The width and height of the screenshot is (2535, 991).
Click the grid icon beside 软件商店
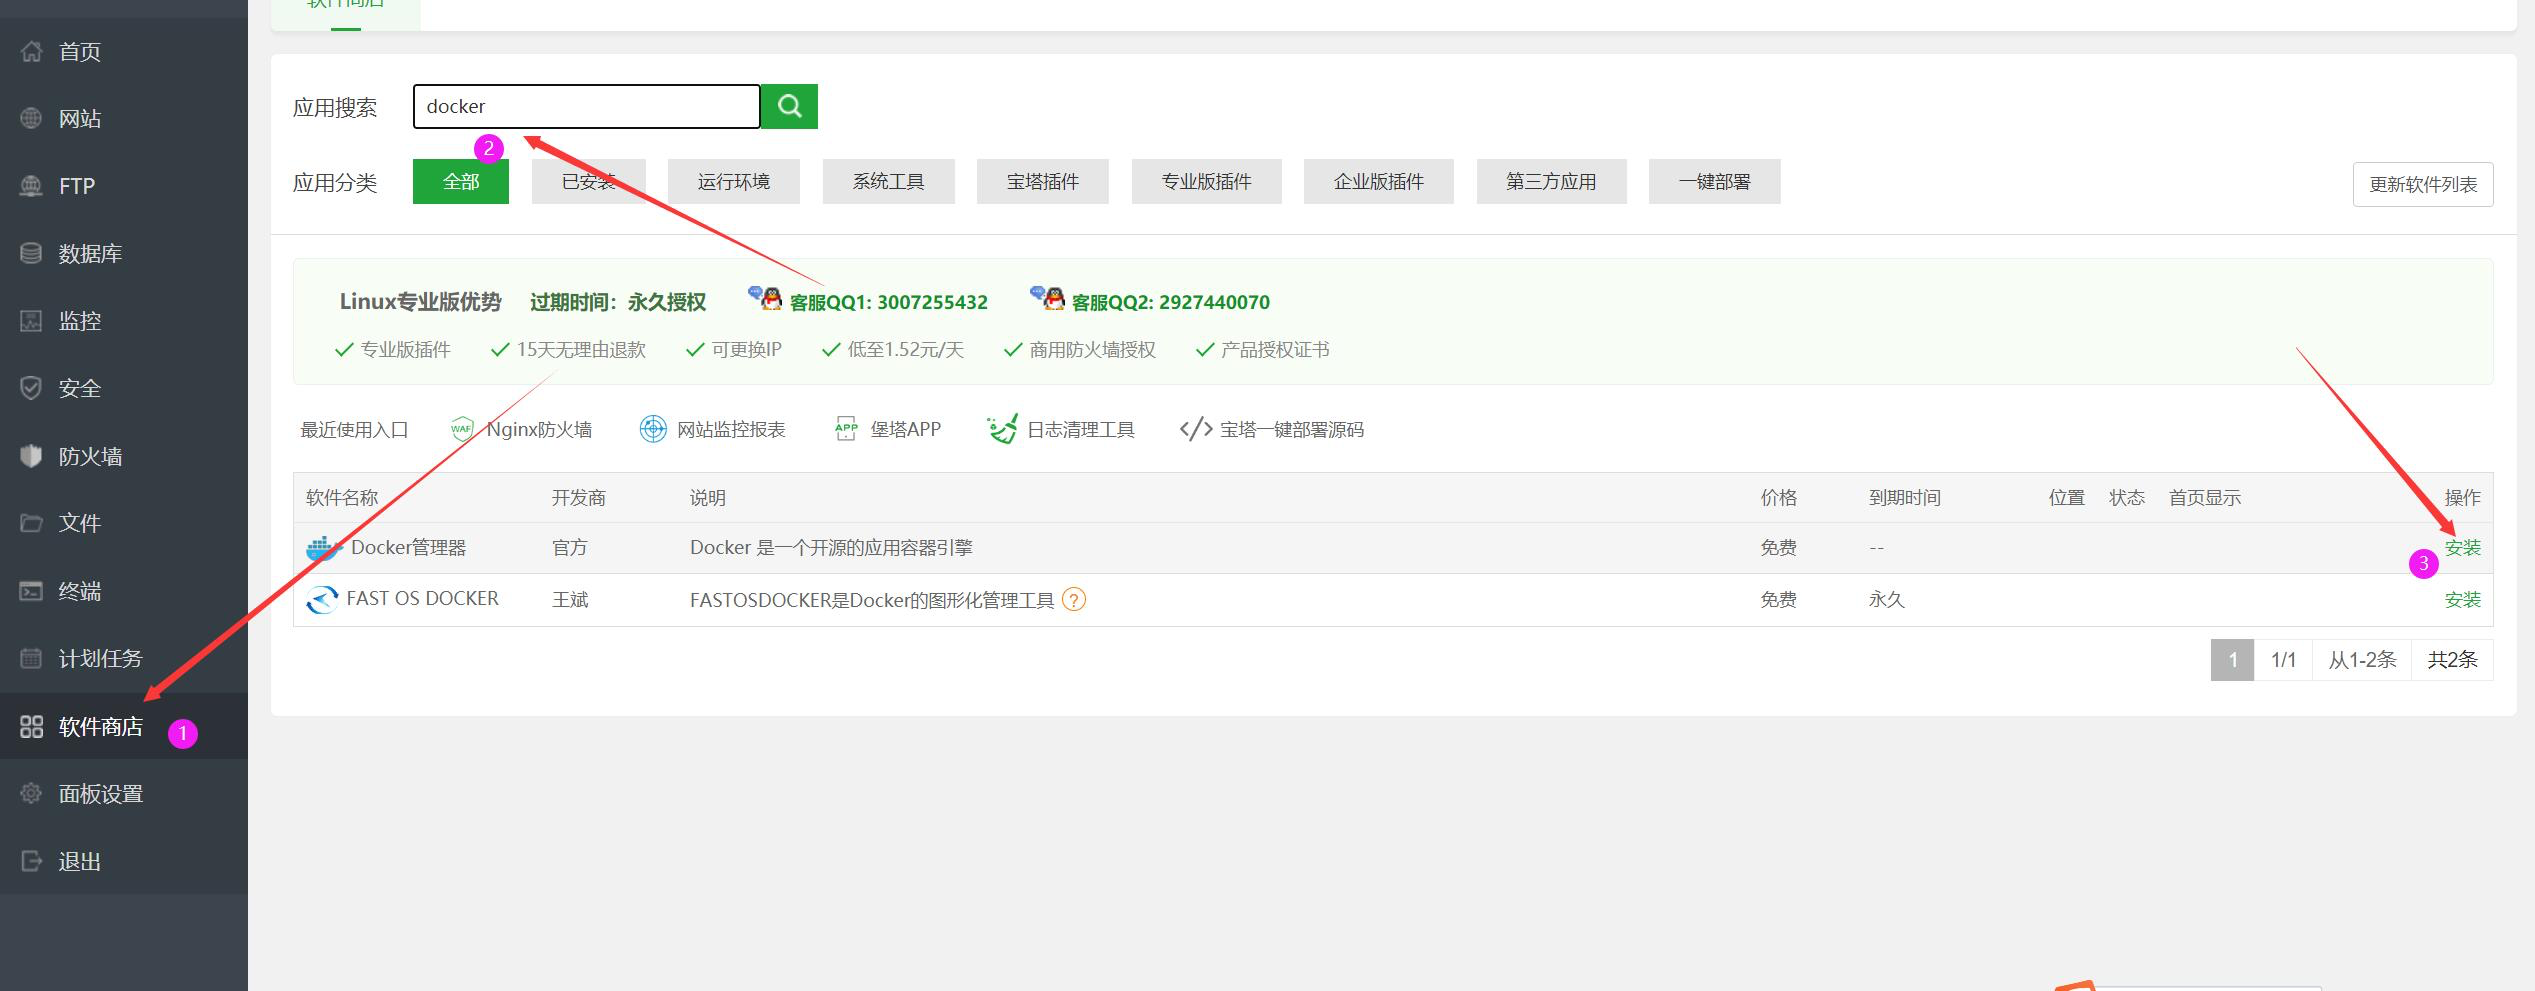tap(31, 726)
